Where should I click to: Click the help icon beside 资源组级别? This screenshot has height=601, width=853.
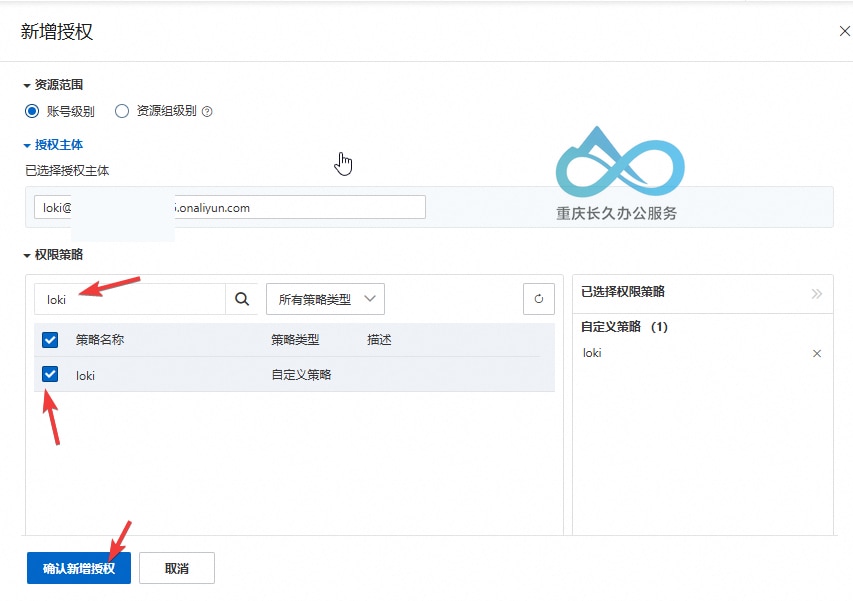207,111
